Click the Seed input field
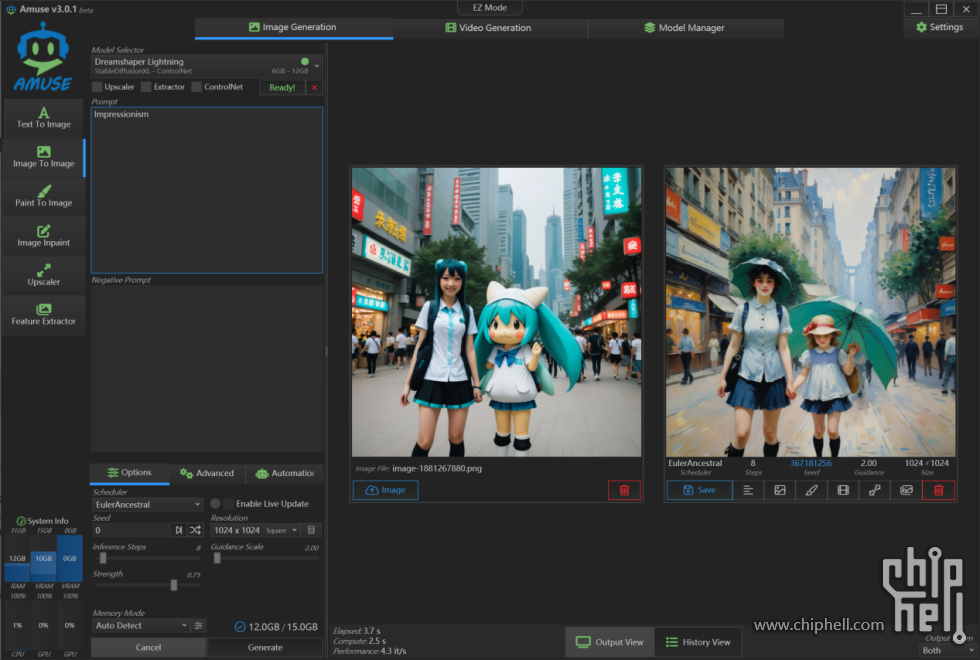The image size is (980, 660). (131, 530)
